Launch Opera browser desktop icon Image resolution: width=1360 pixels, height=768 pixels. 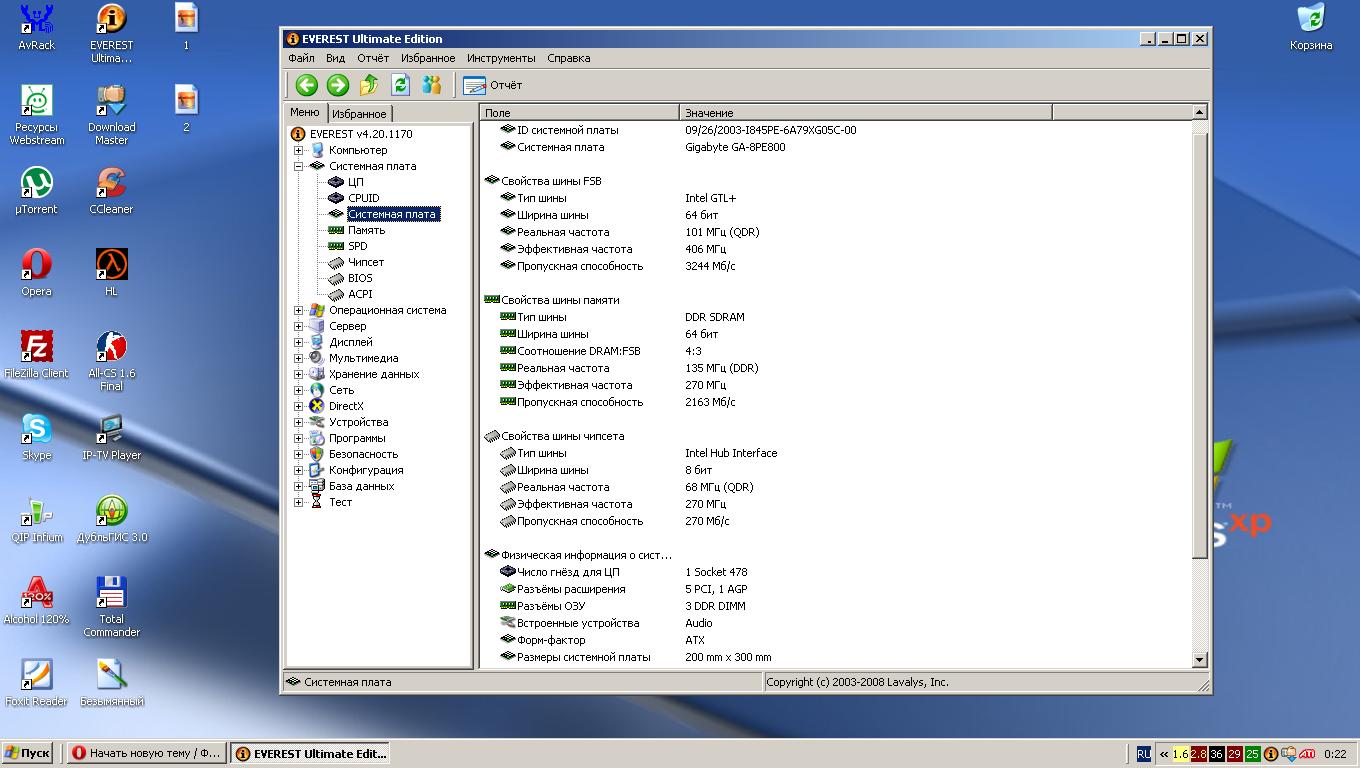pyautogui.click(x=37, y=273)
